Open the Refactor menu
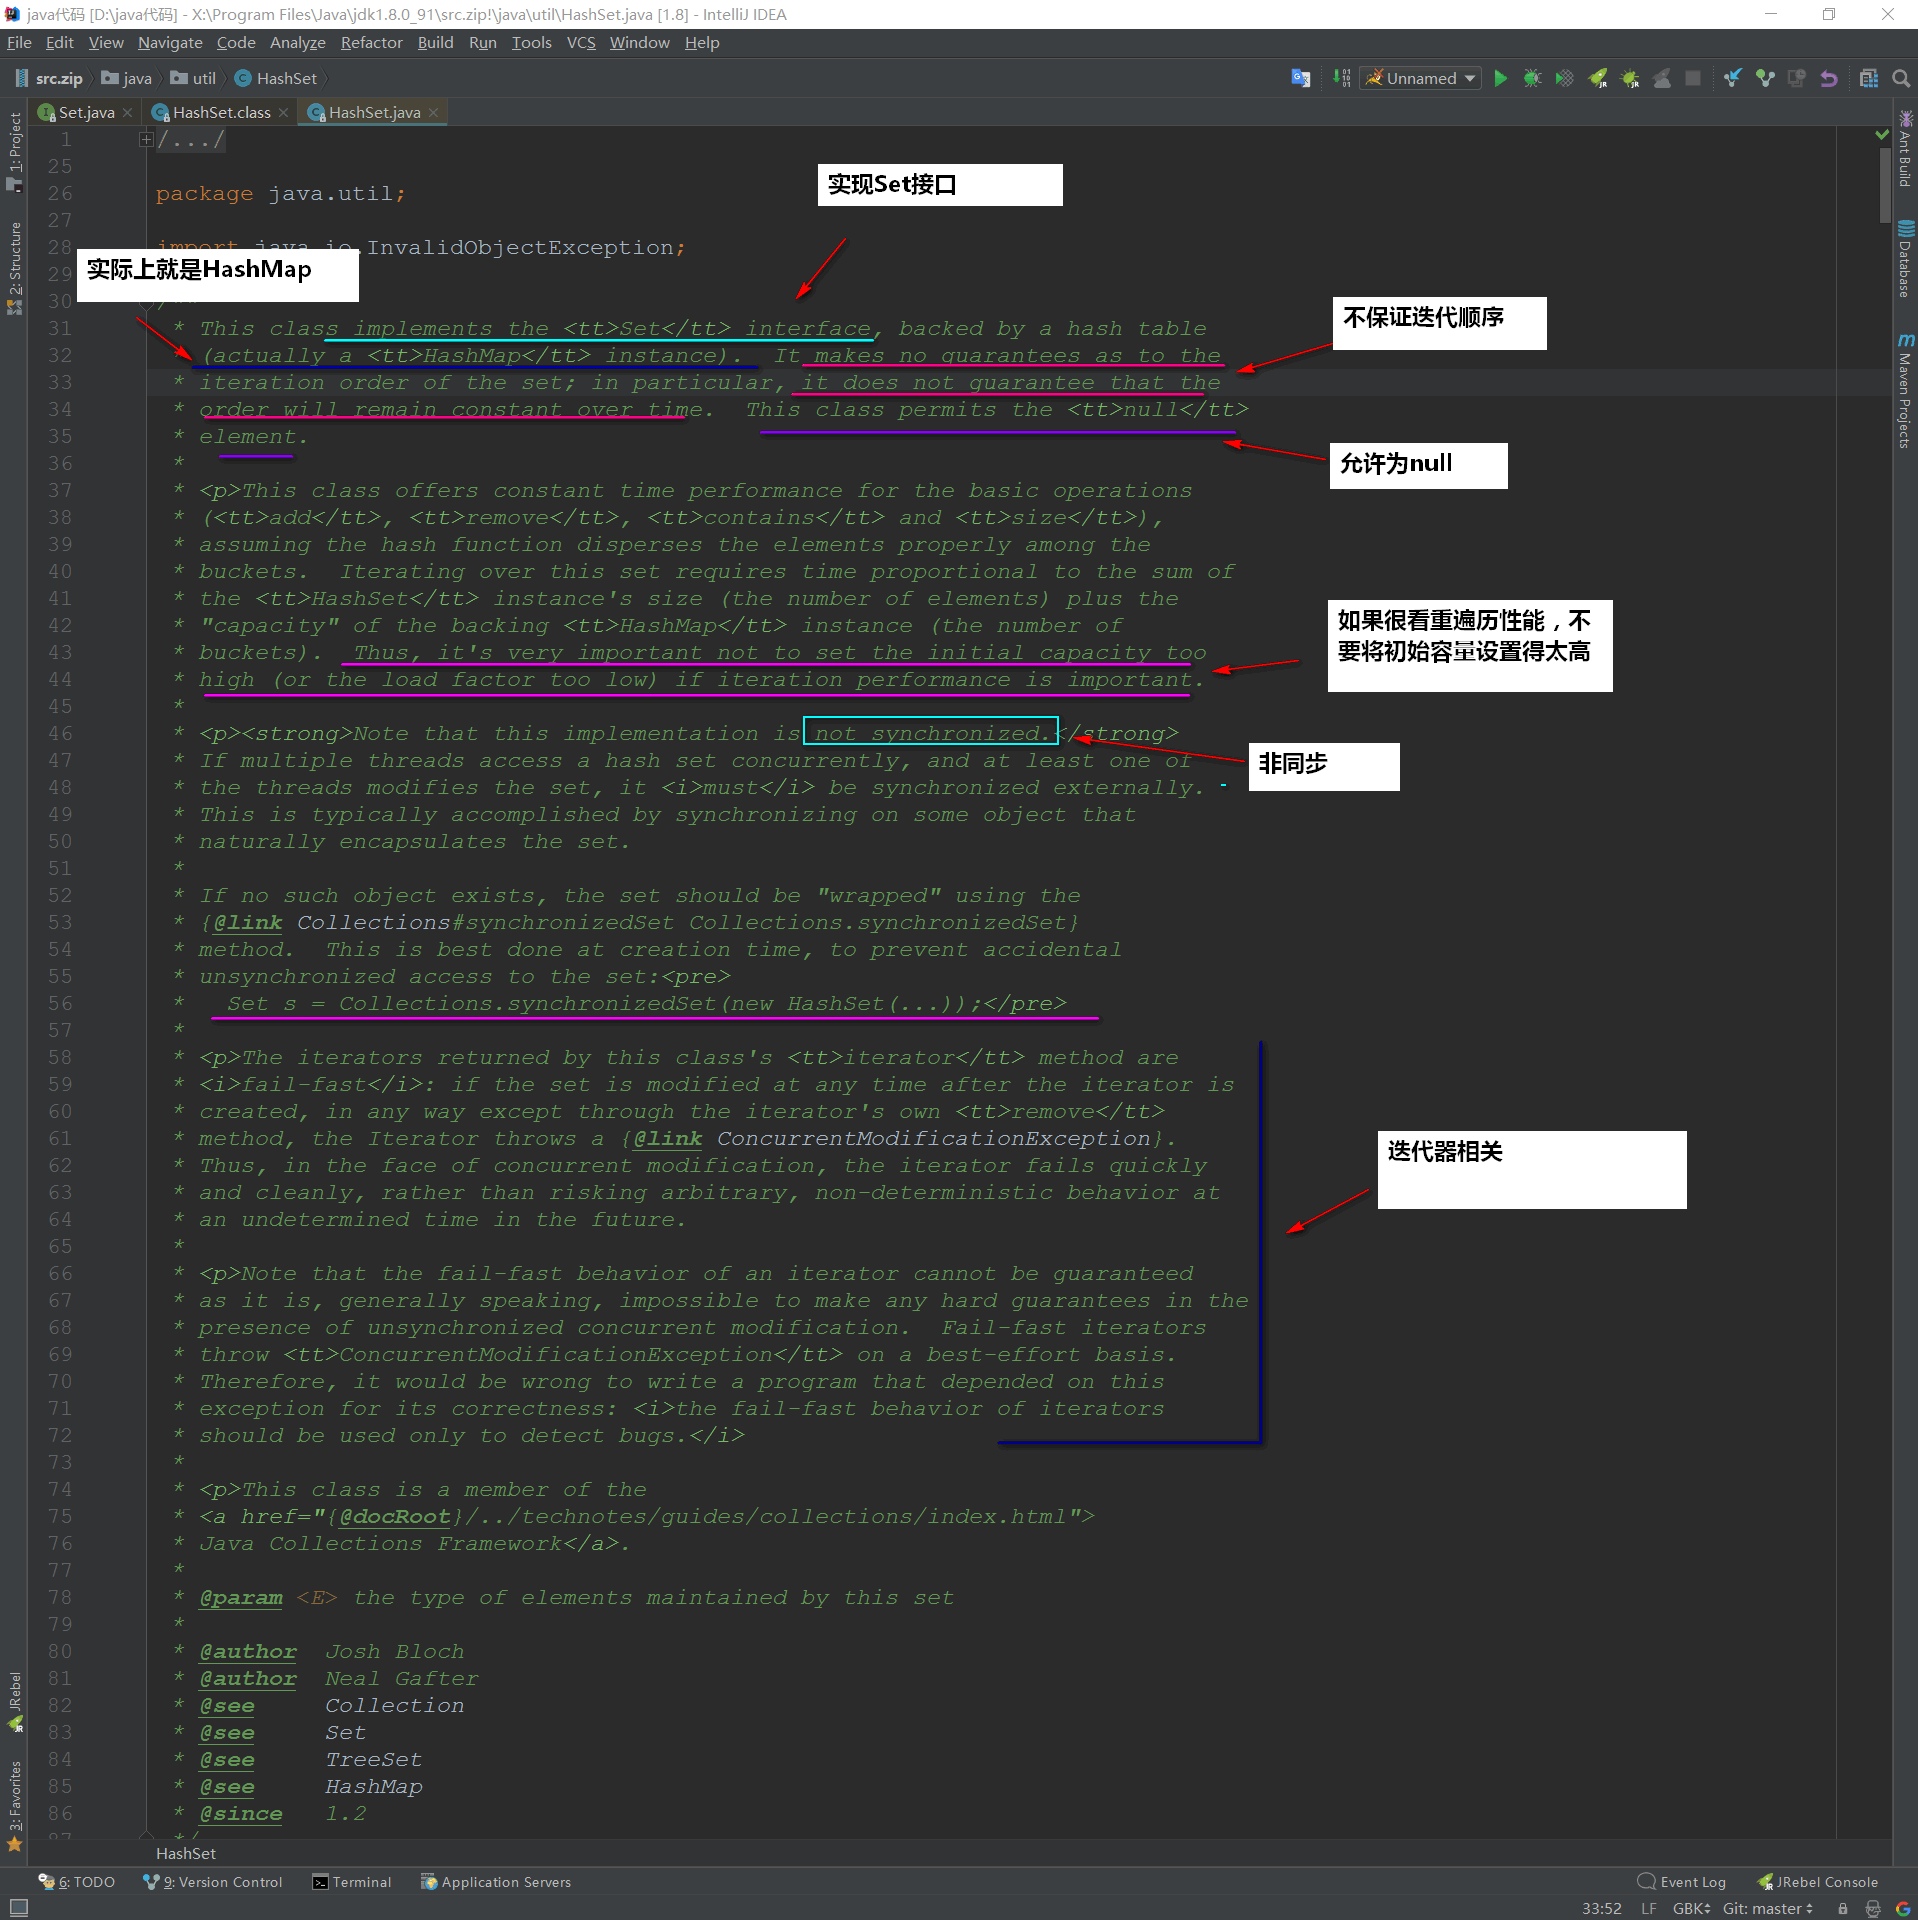 point(371,42)
